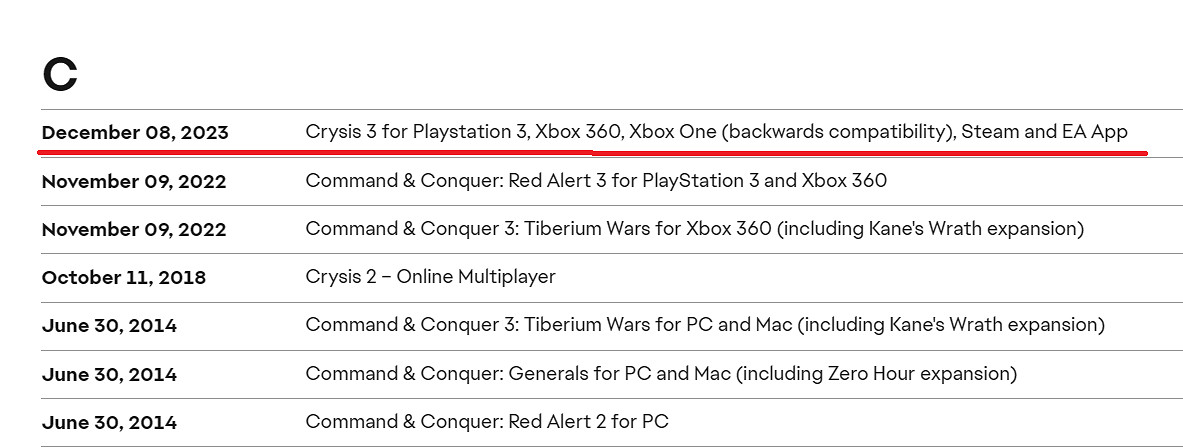1183x448 pixels.
Task: Click the date beside Tiberium Wars for Xbox 360
Action: coord(134,230)
